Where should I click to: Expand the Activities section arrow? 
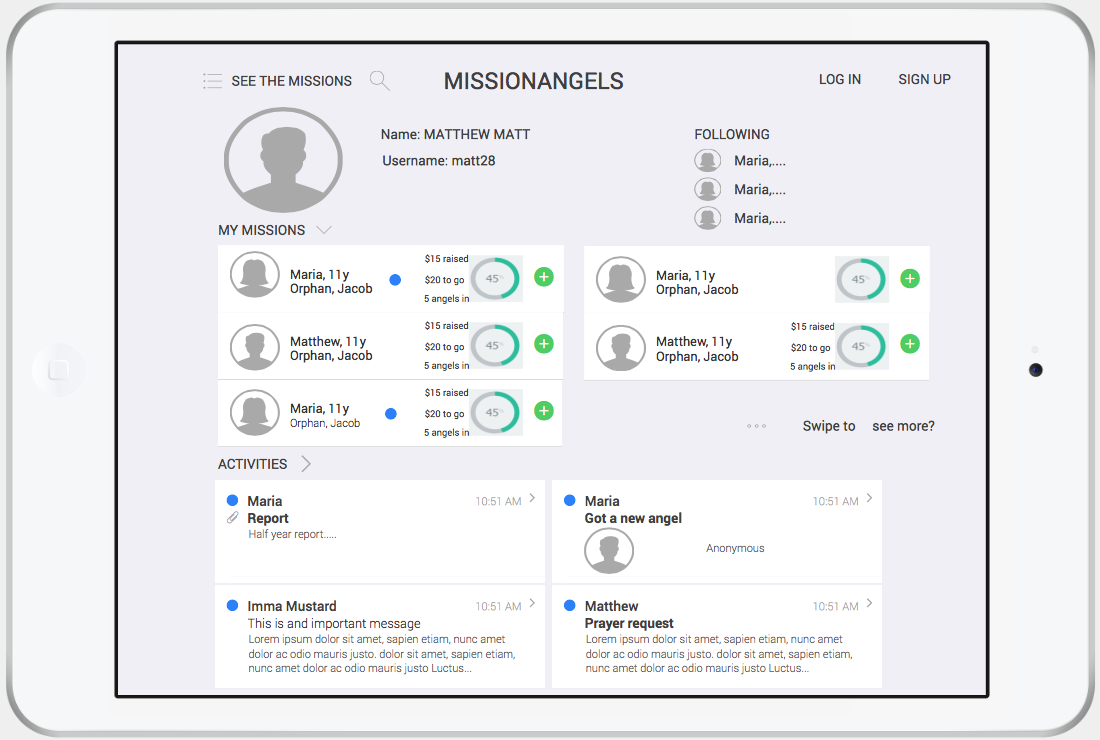coord(306,464)
